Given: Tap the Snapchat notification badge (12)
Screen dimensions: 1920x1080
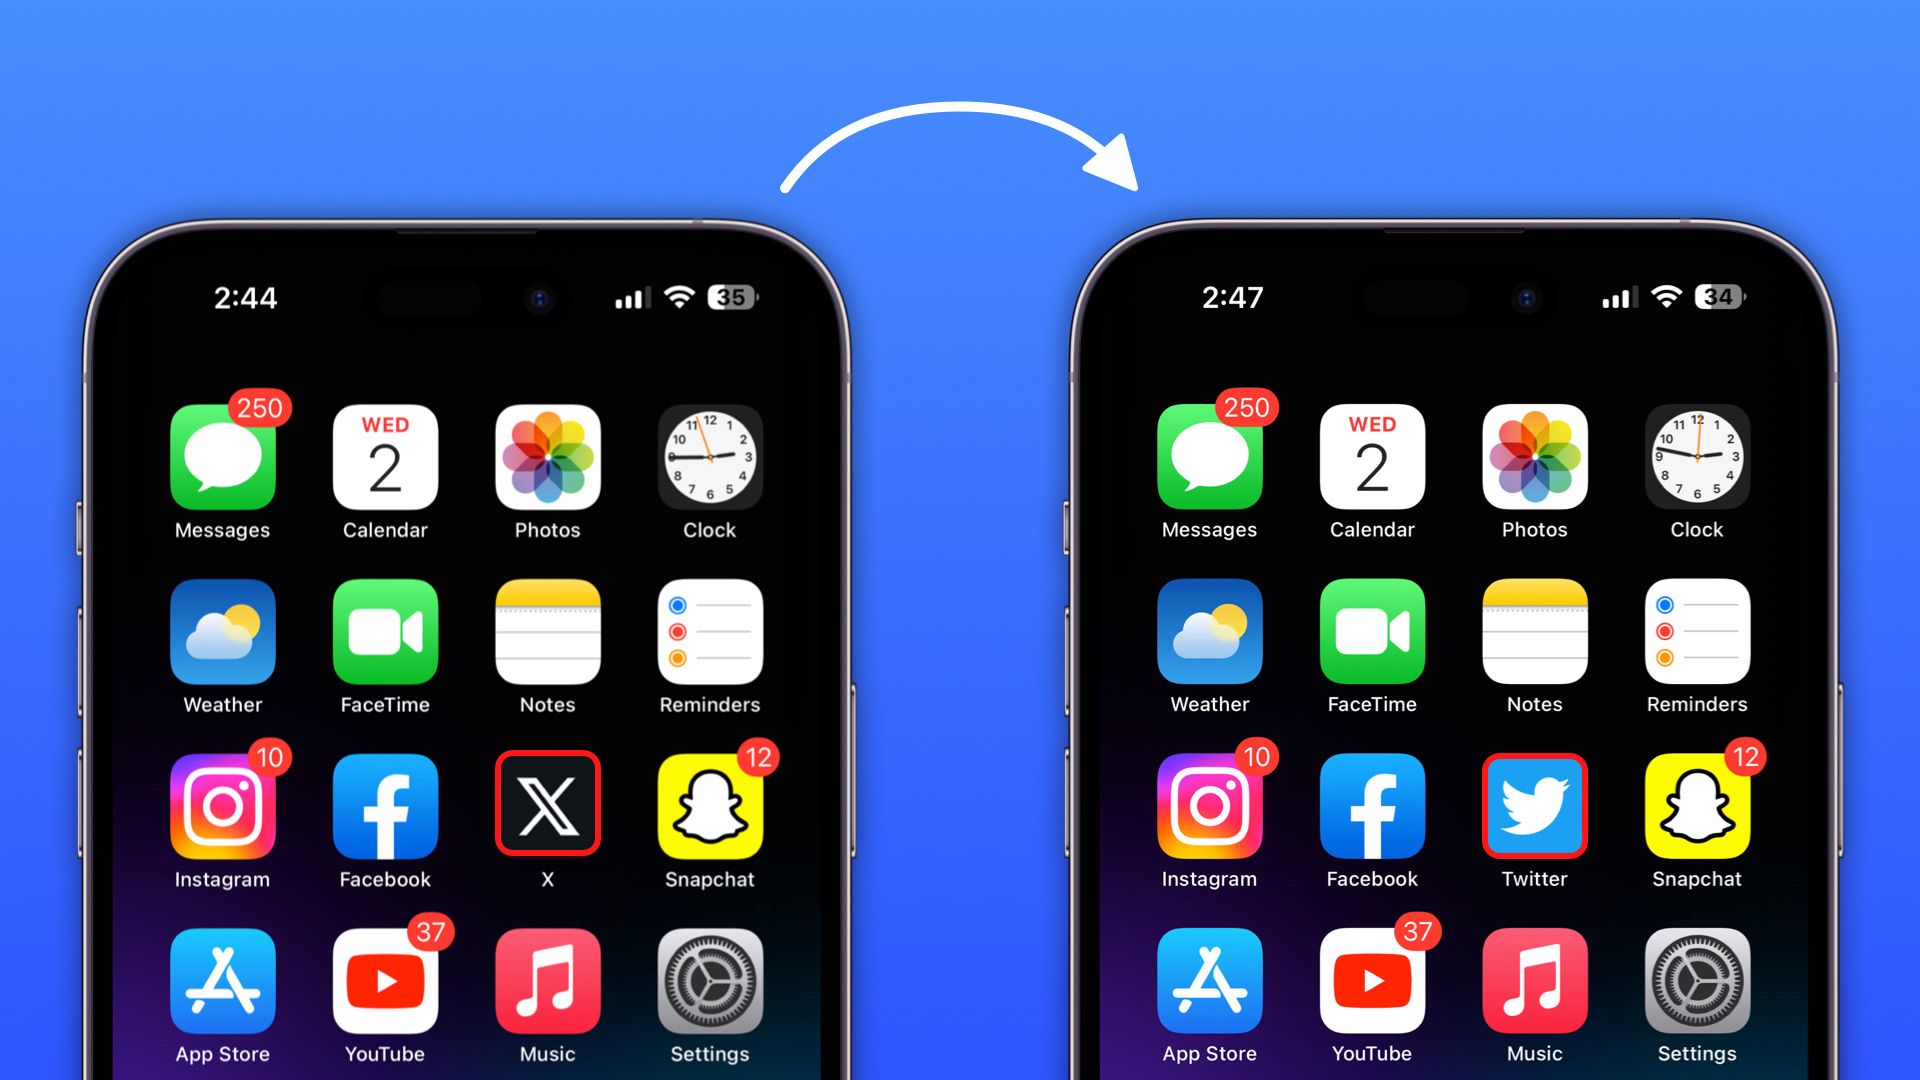Looking at the screenshot, I should [762, 753].
